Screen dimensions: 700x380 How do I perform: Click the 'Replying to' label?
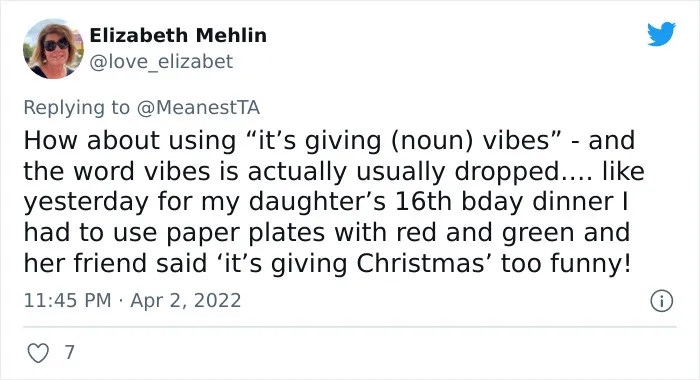(x=76, y=108)
